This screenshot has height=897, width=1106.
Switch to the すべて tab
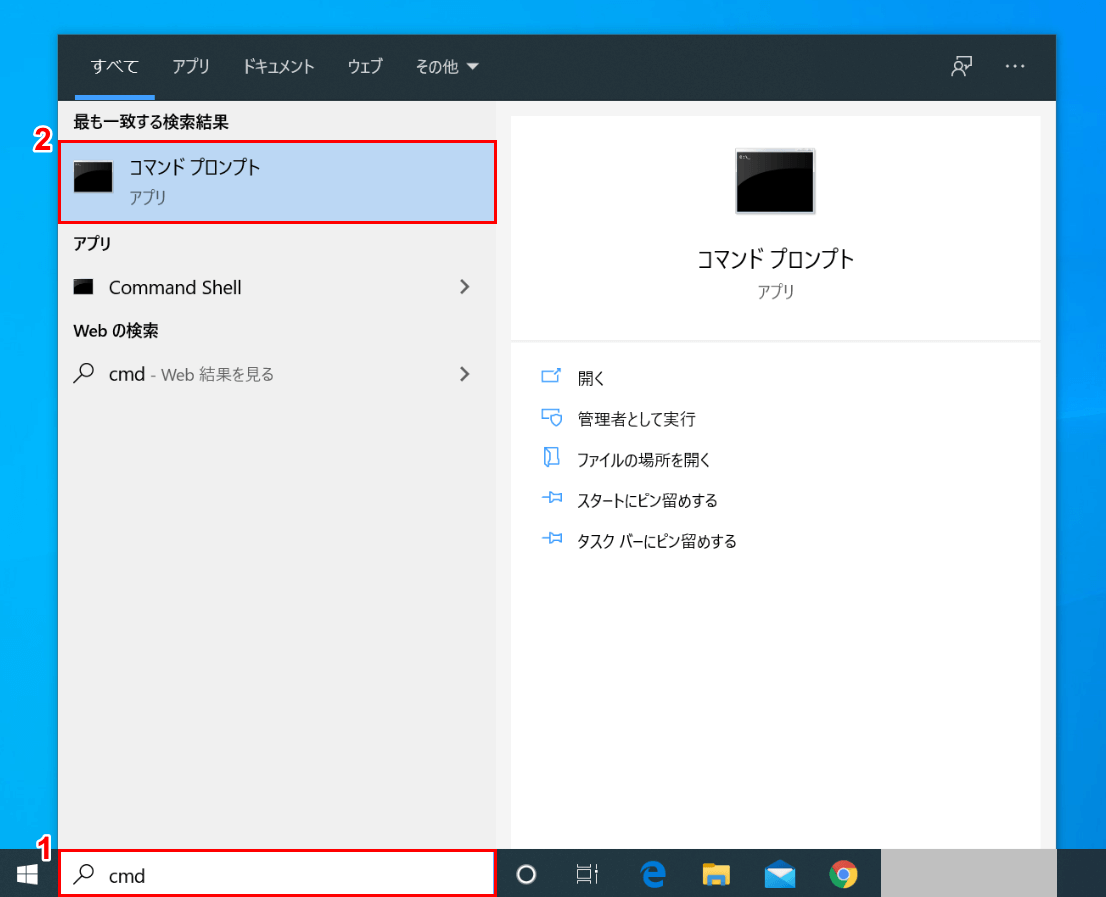[x=115, y=66]
